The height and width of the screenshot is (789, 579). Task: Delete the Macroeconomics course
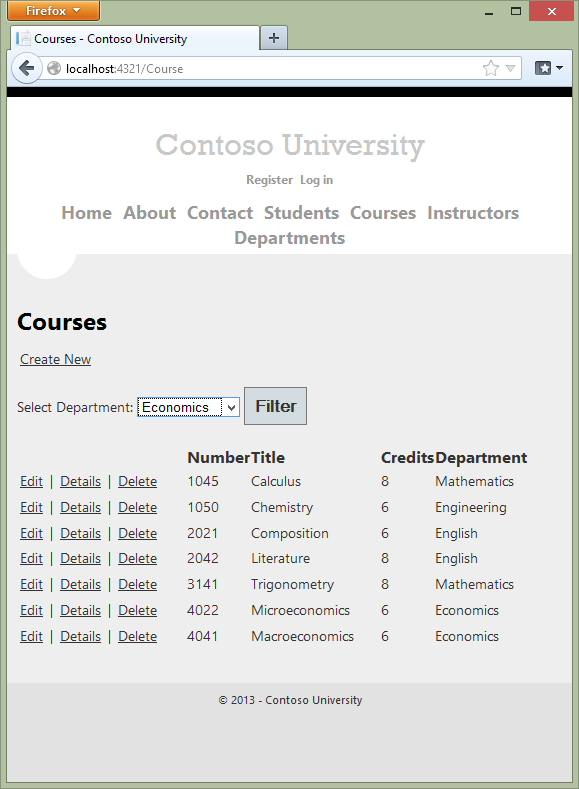(137, 637)
